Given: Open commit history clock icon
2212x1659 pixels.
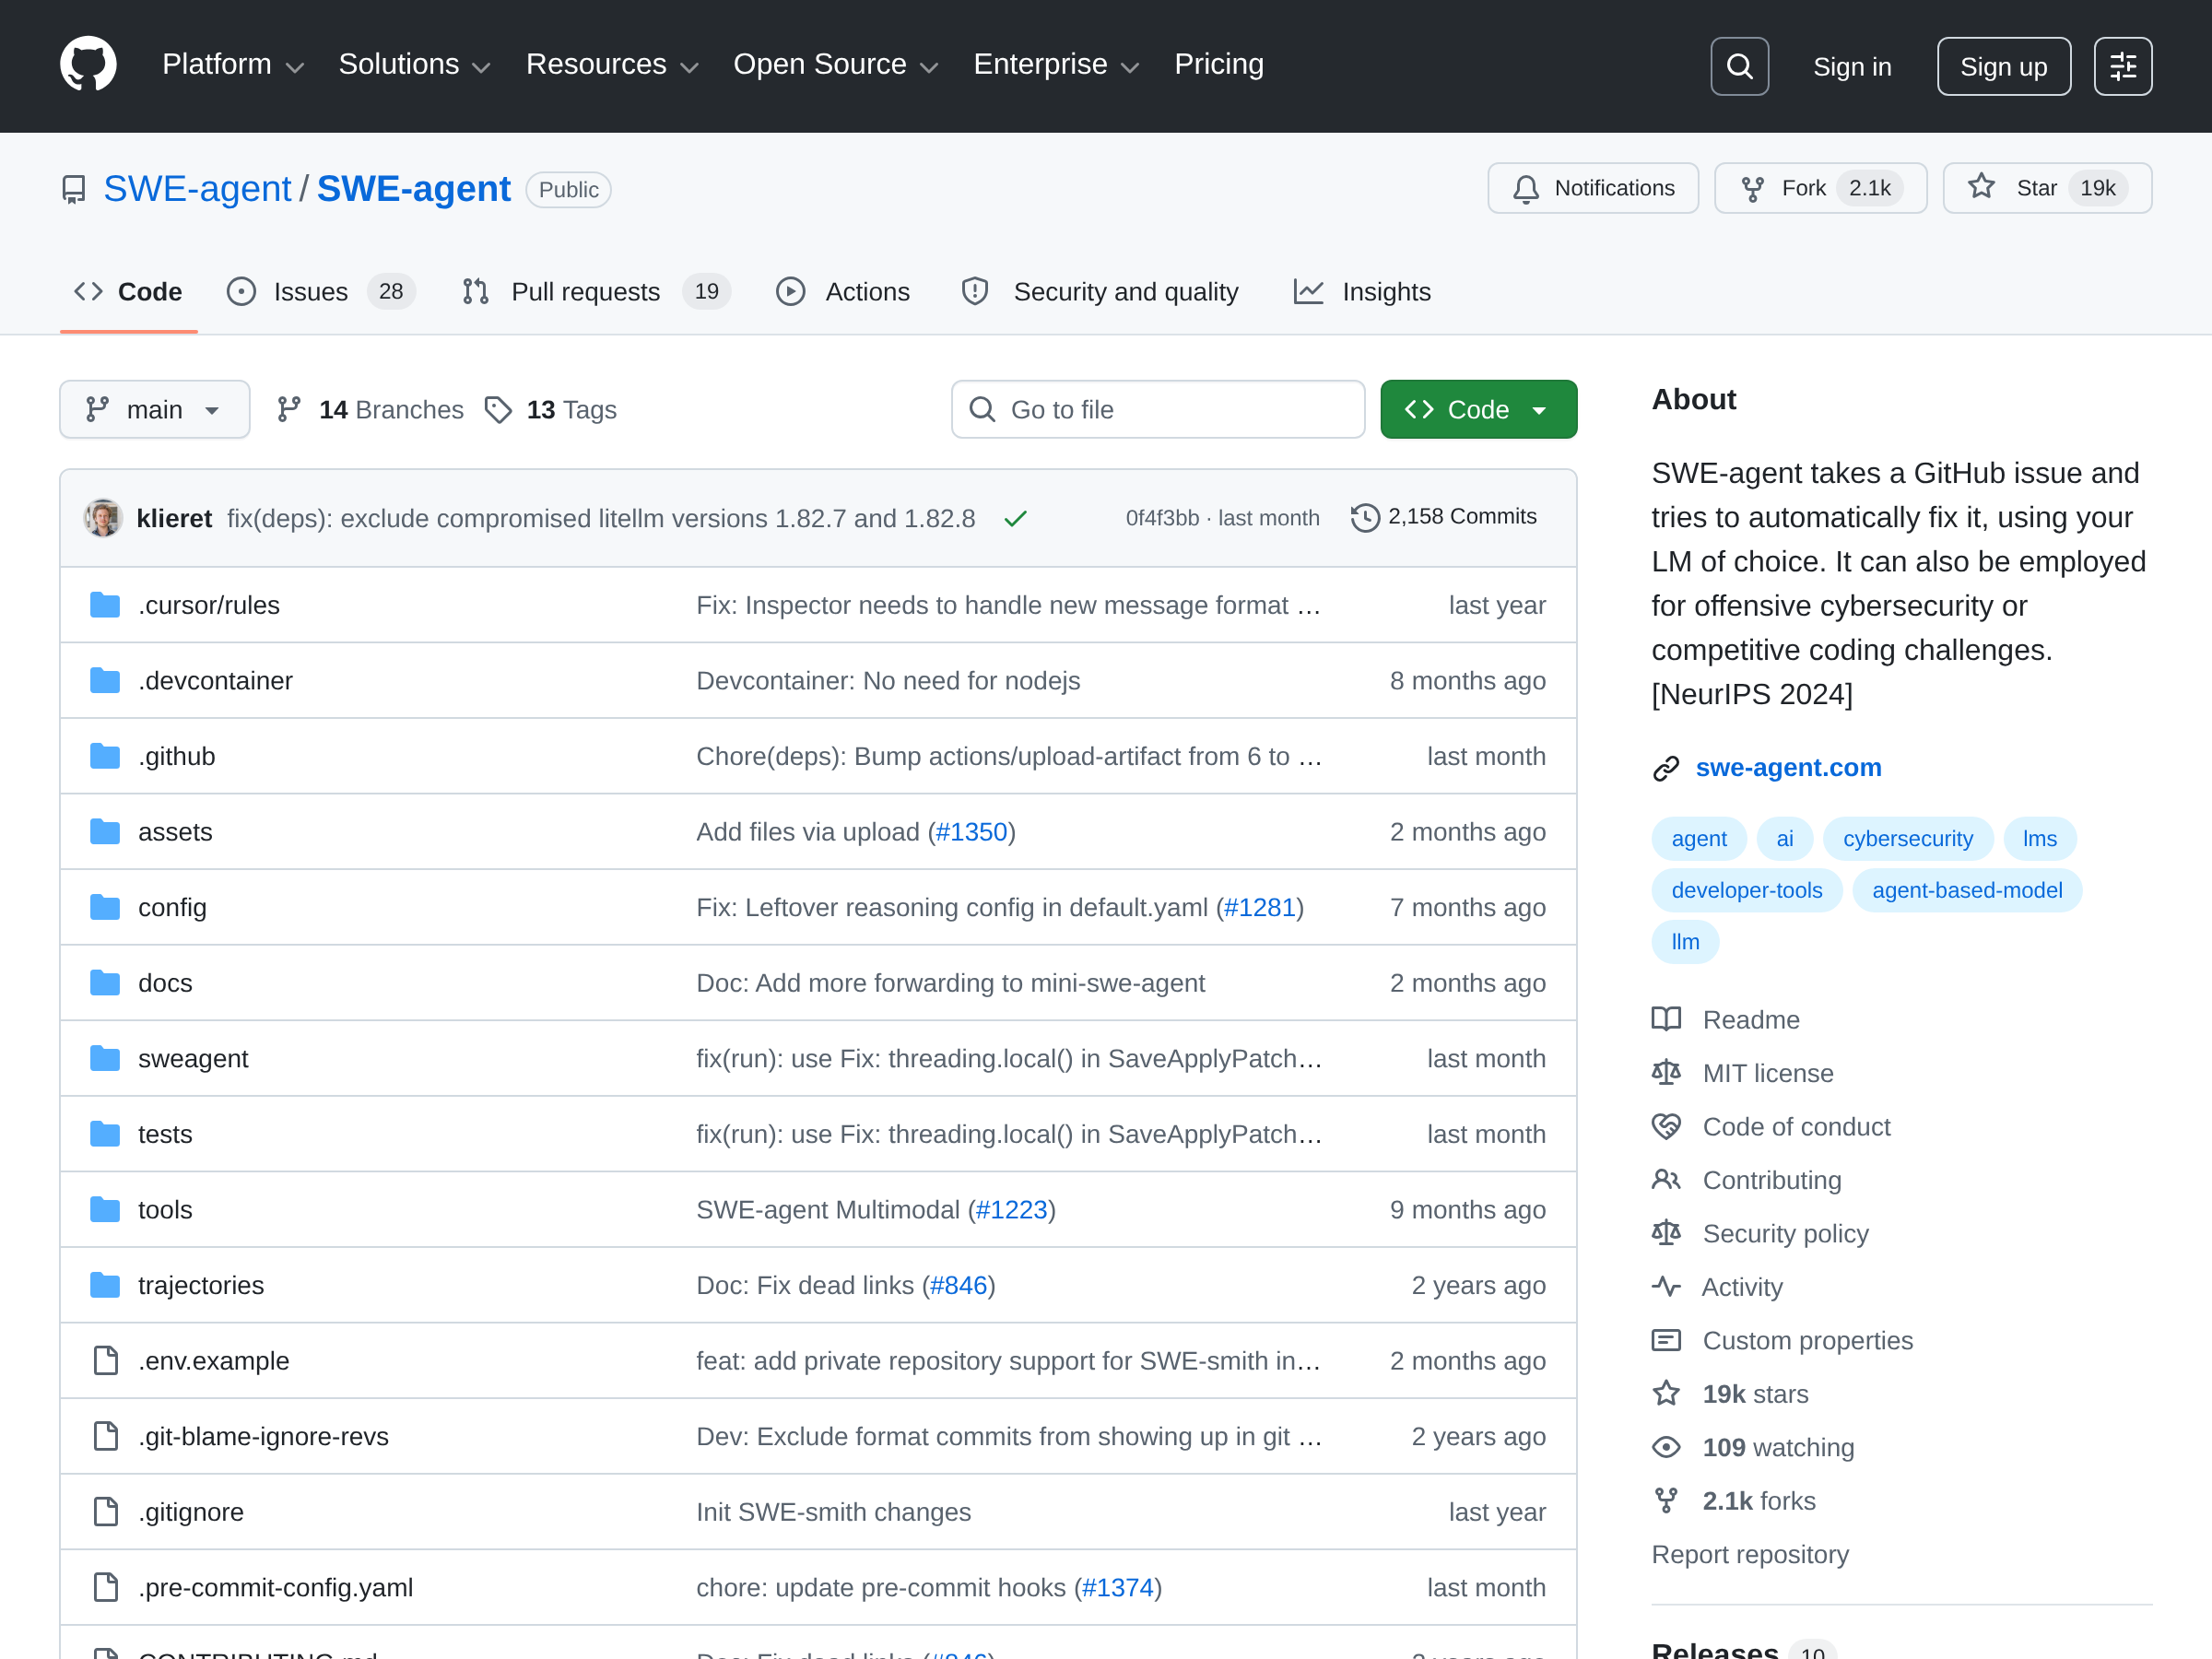Looking at the screenshot, I should [1365, 517].
